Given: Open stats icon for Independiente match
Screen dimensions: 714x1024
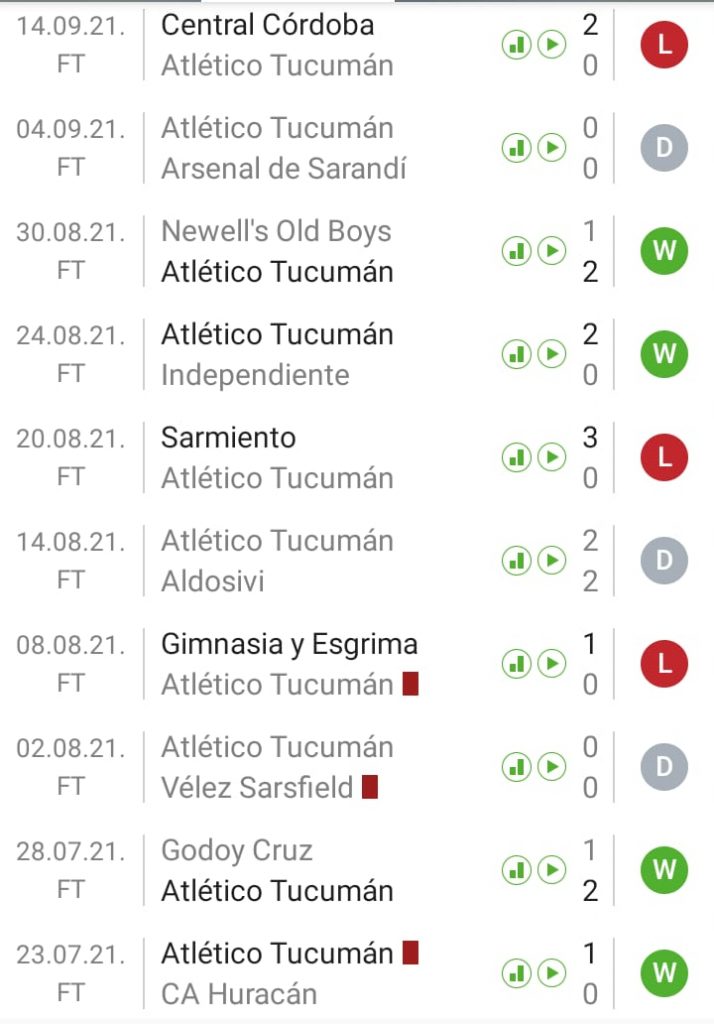Looking at the screenshot, I should click(x=516, y=354).
